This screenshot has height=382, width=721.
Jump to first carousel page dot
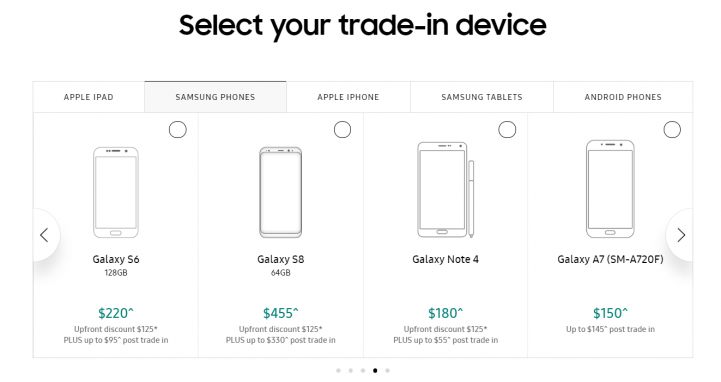coord(338,371)
